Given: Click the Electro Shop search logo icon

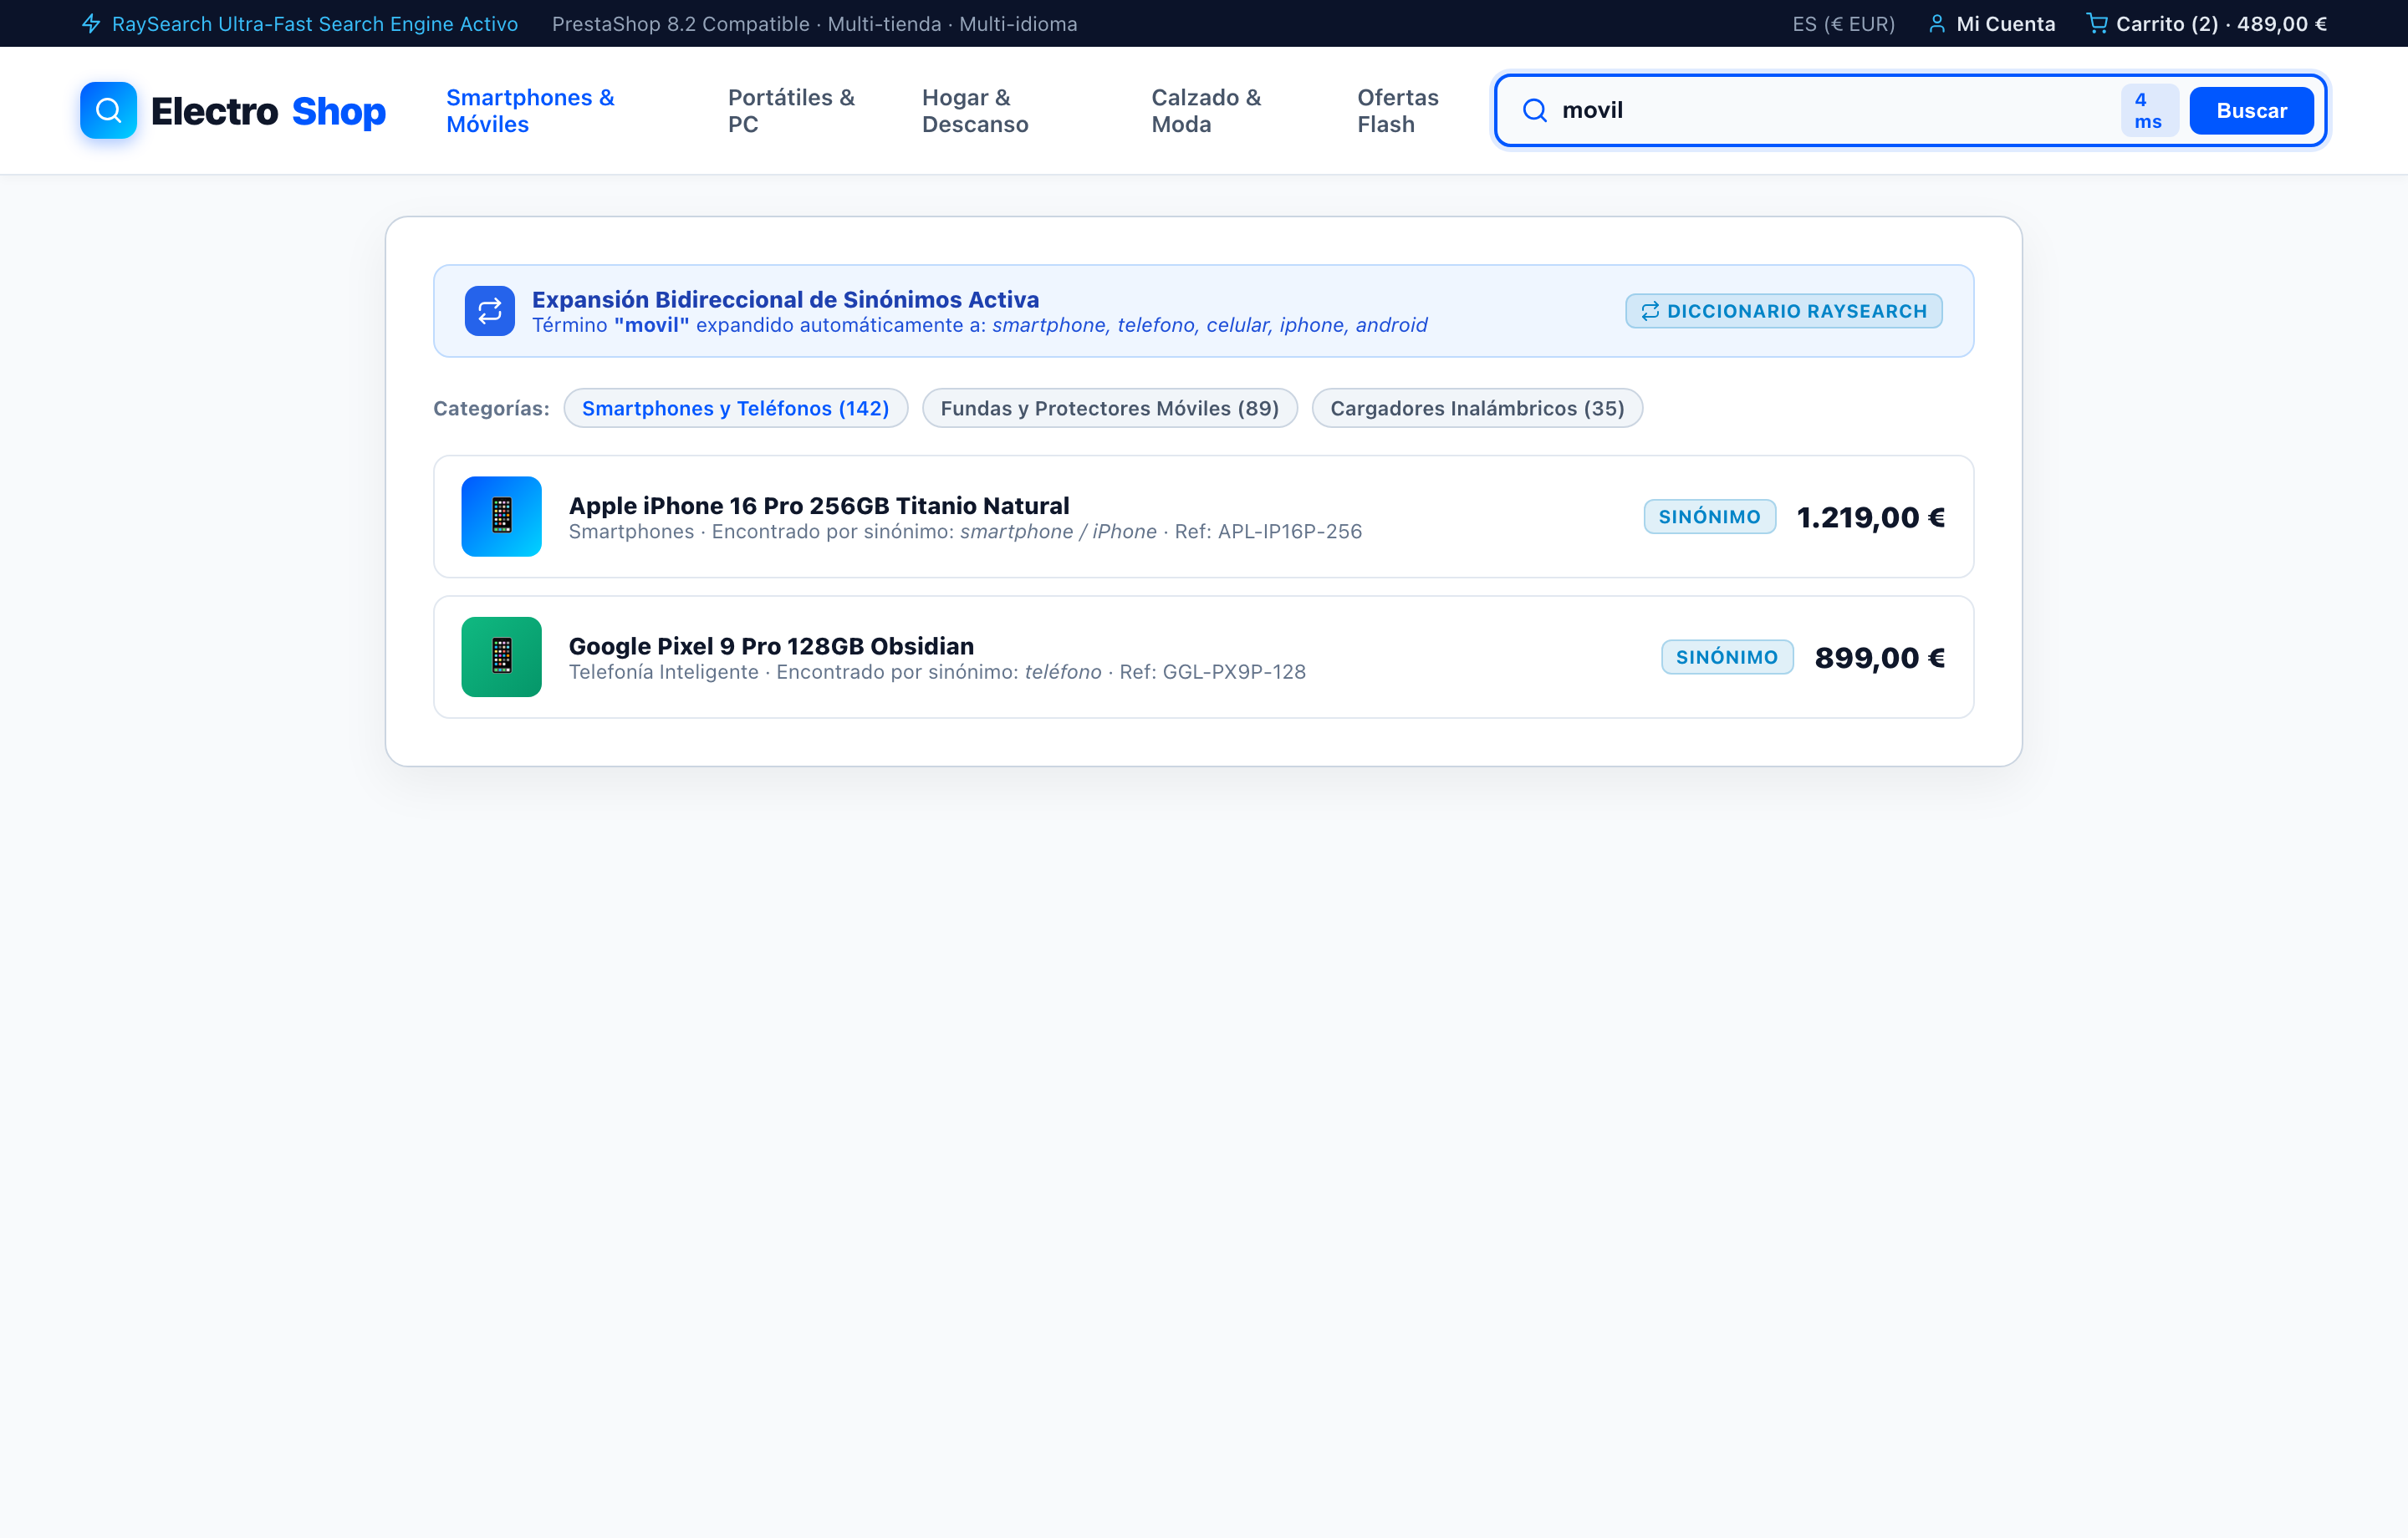Looking at the screenshot, I should [x=108, y=110].
